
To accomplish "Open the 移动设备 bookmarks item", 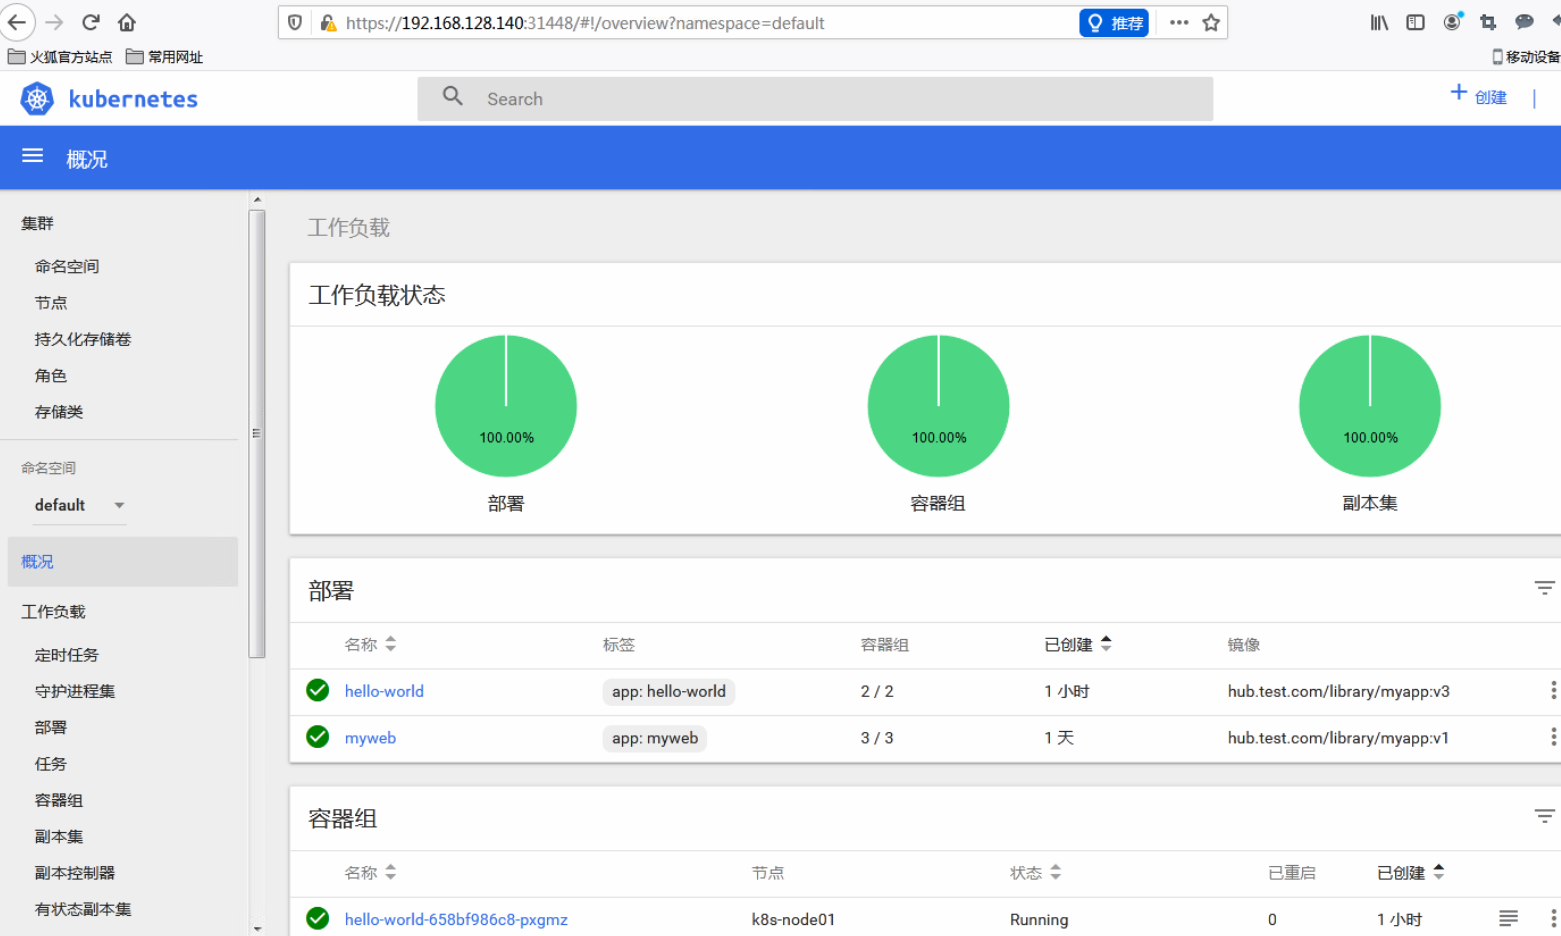I will pyautogui.click(x=1526, y=57).
